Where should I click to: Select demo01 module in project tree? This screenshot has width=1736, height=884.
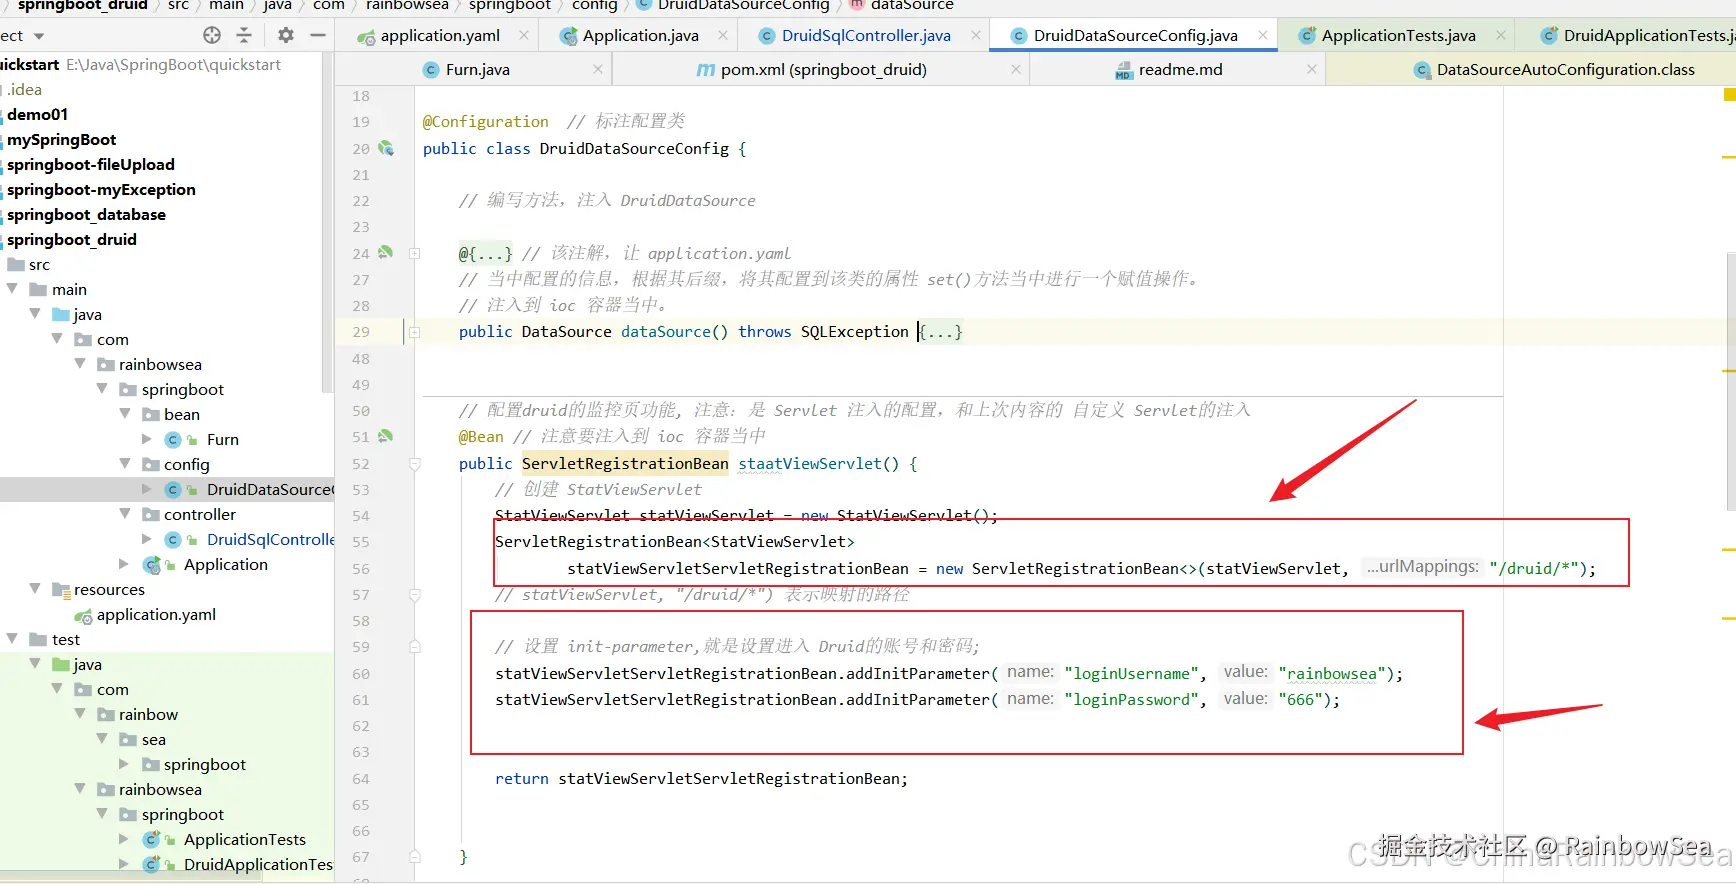(x=37, y=114)
